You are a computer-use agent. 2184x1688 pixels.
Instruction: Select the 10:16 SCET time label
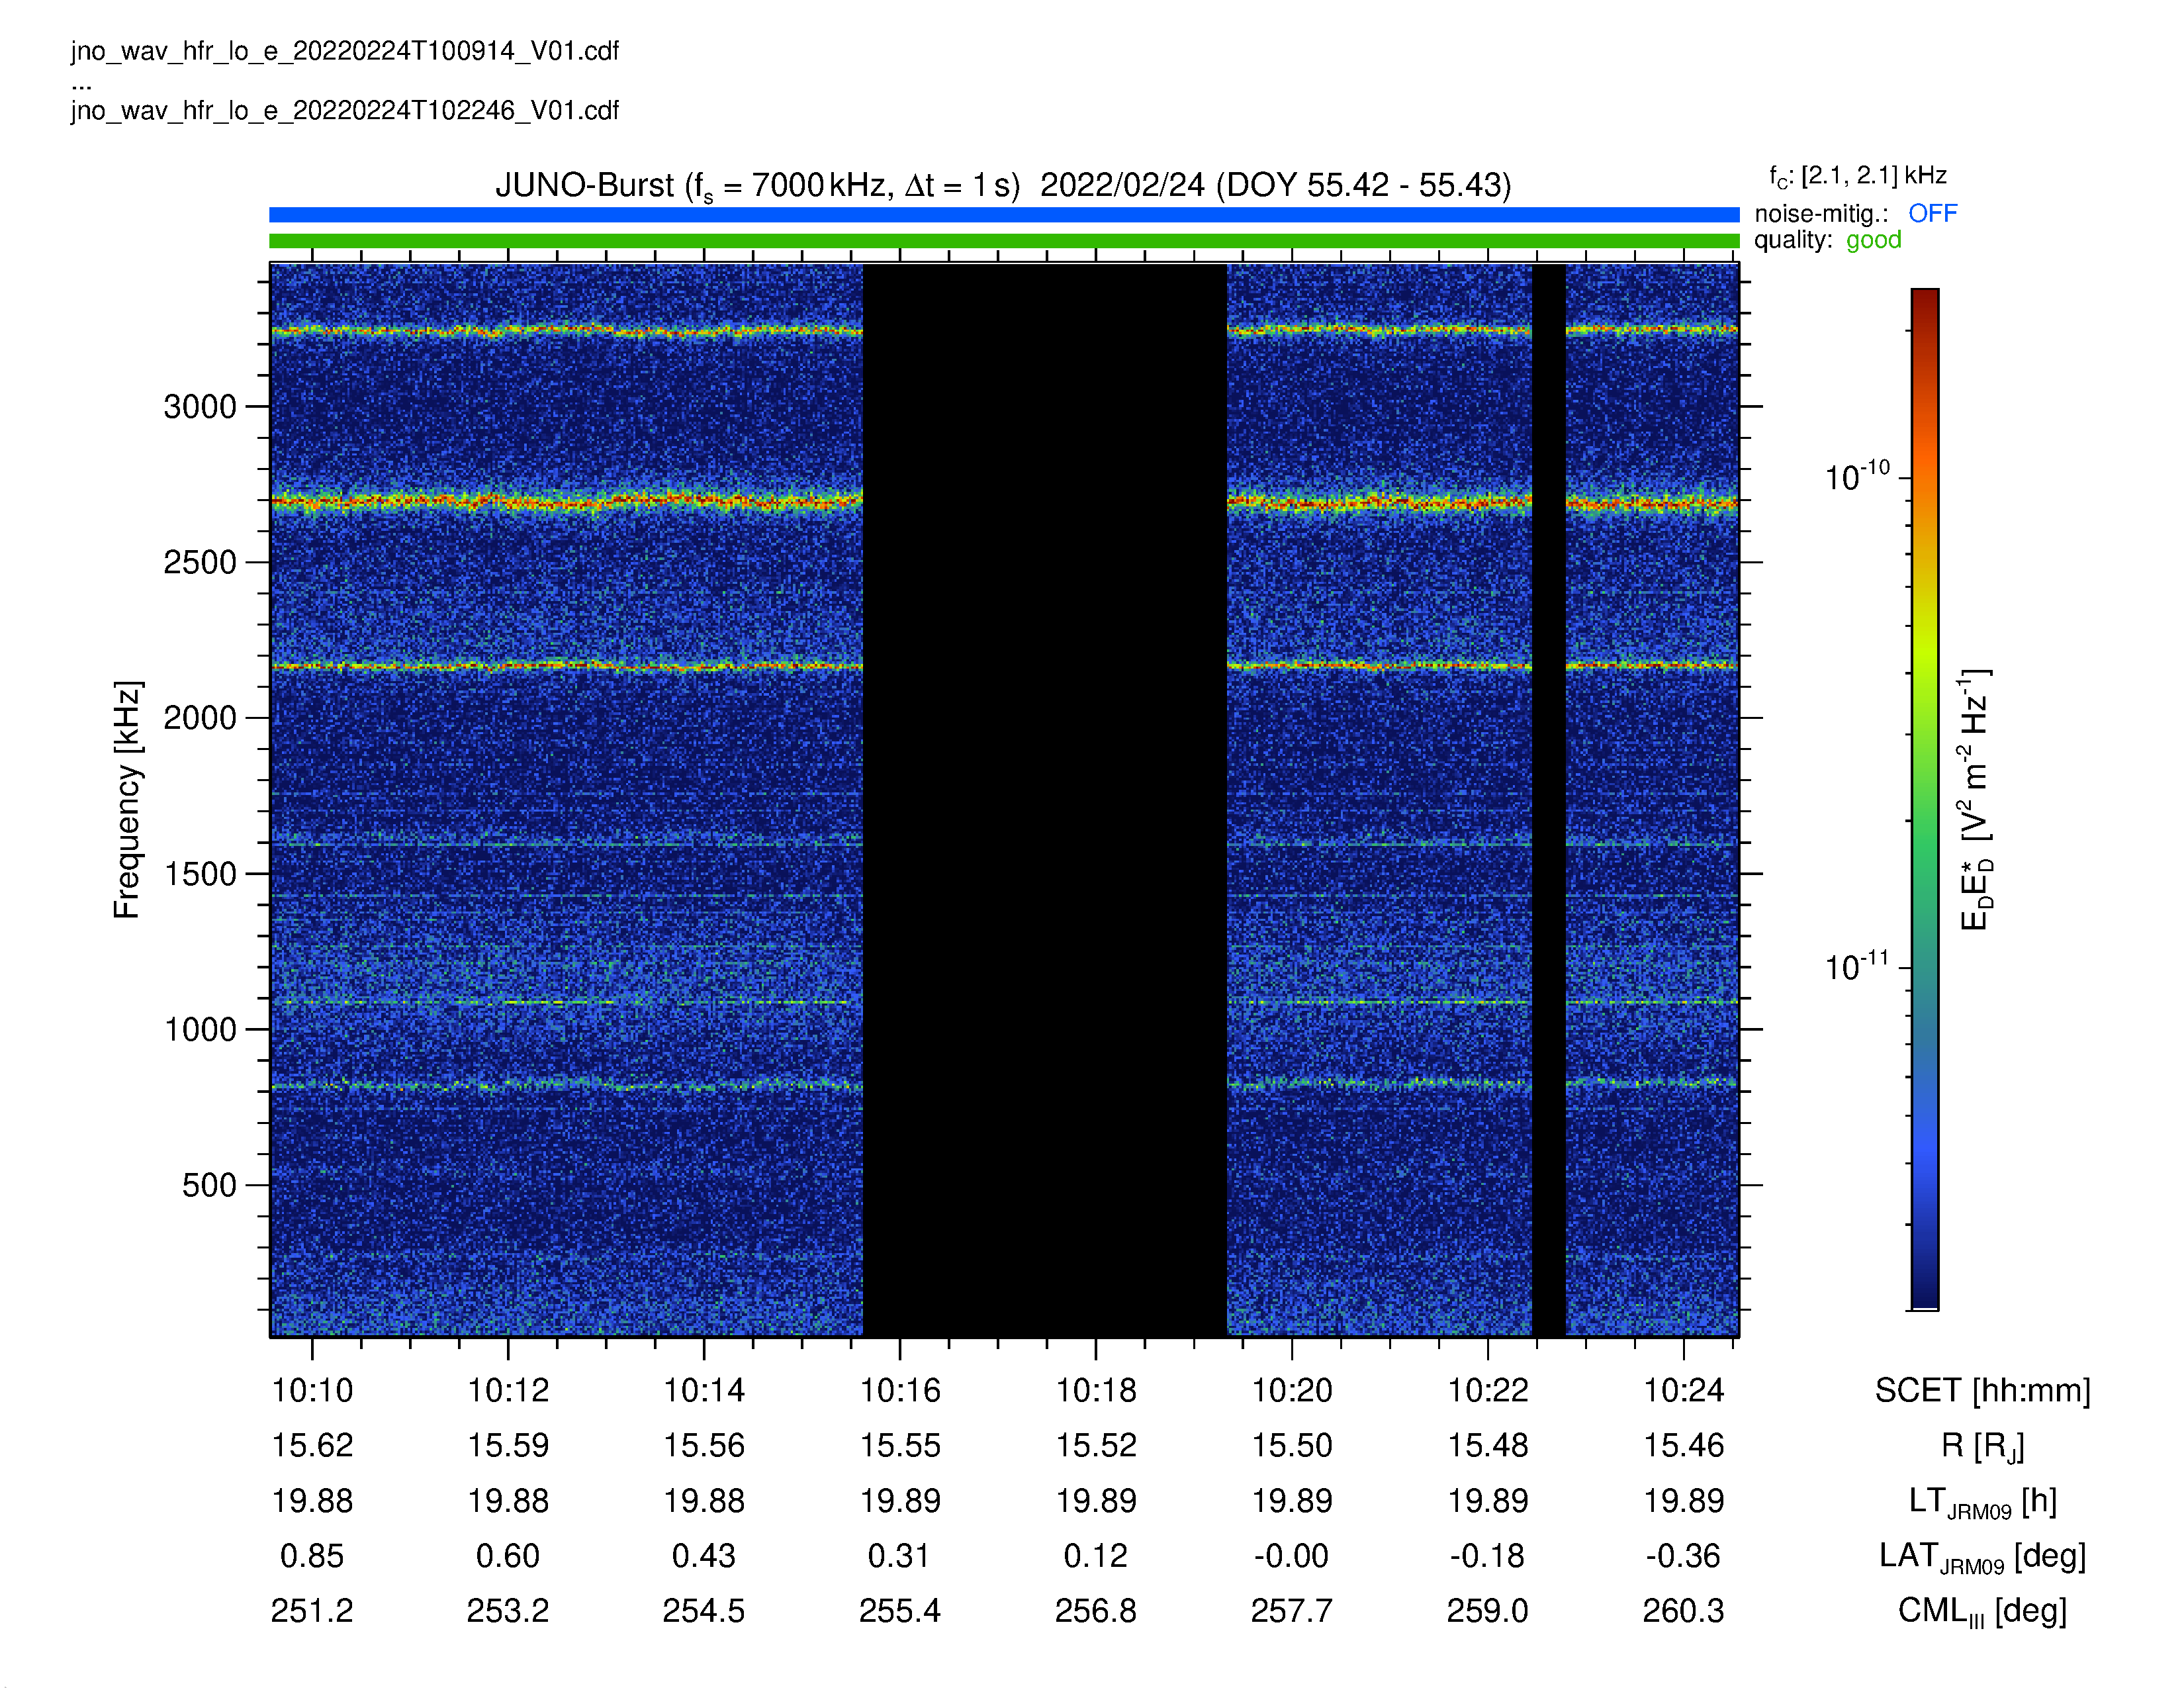point(900,1390)
